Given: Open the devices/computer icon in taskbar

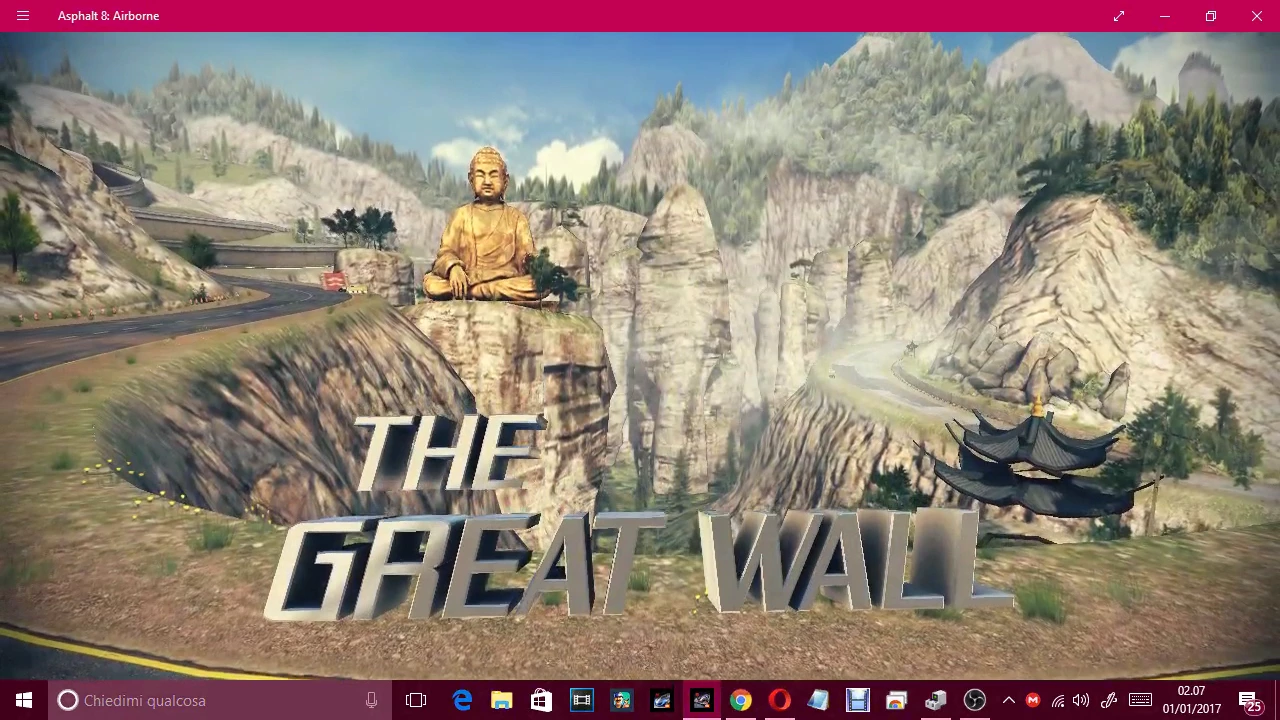Looking at the screenshot, I should 936,701.
